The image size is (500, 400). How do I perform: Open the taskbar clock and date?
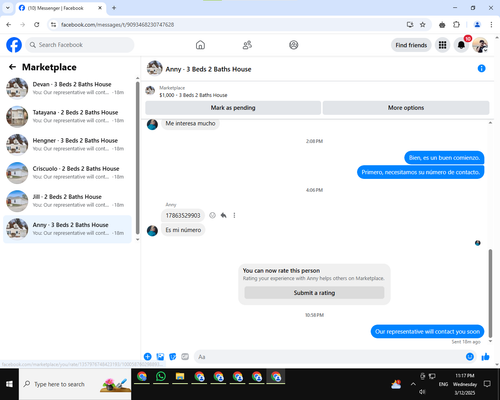[x=465, y=384]
